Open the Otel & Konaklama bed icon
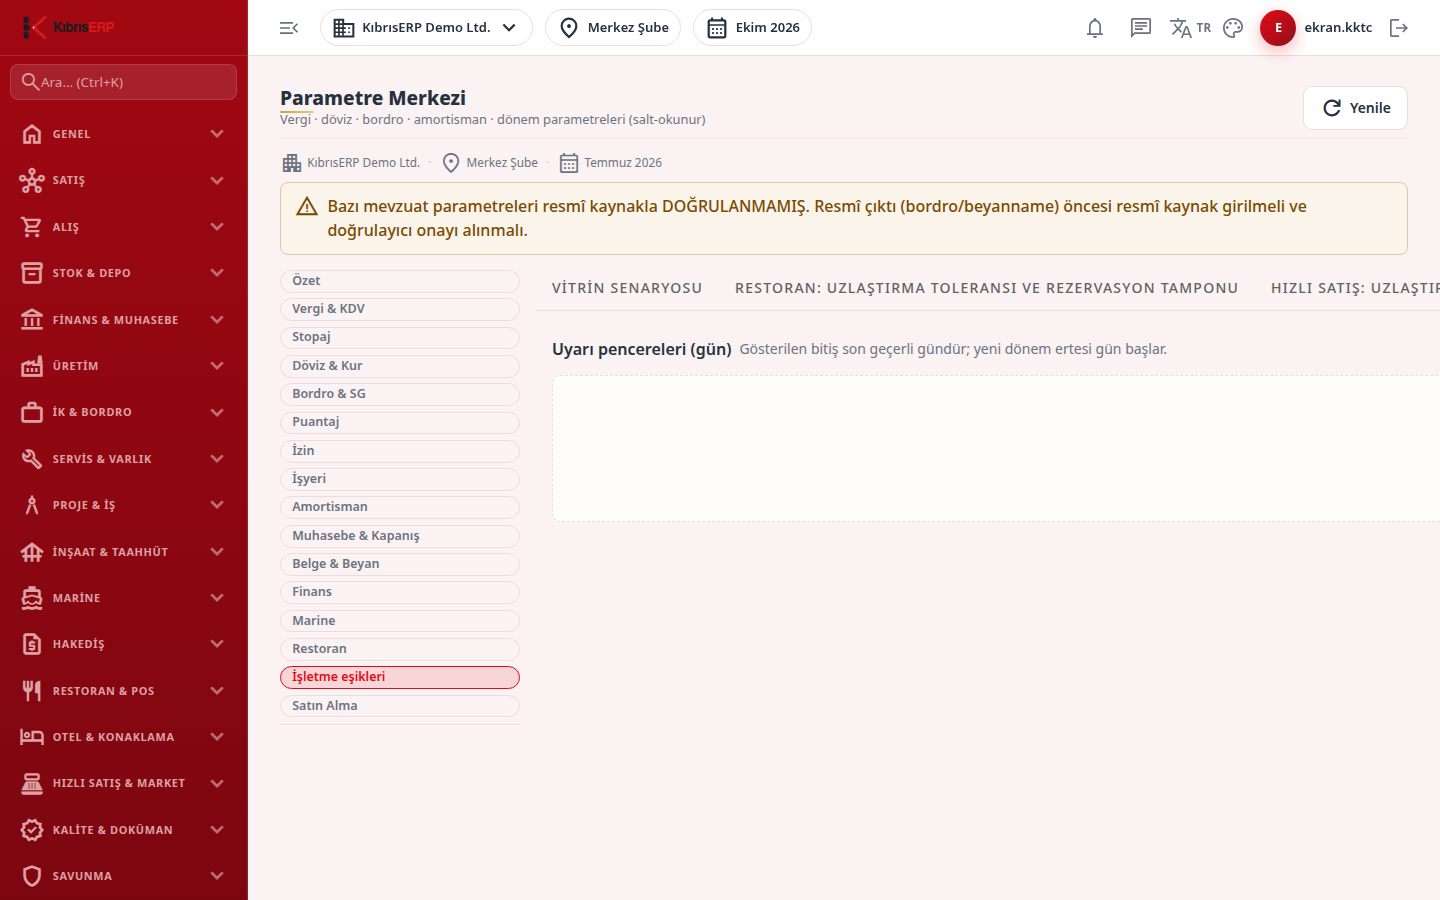This screenshot has width=1440, height=900. 32,737
